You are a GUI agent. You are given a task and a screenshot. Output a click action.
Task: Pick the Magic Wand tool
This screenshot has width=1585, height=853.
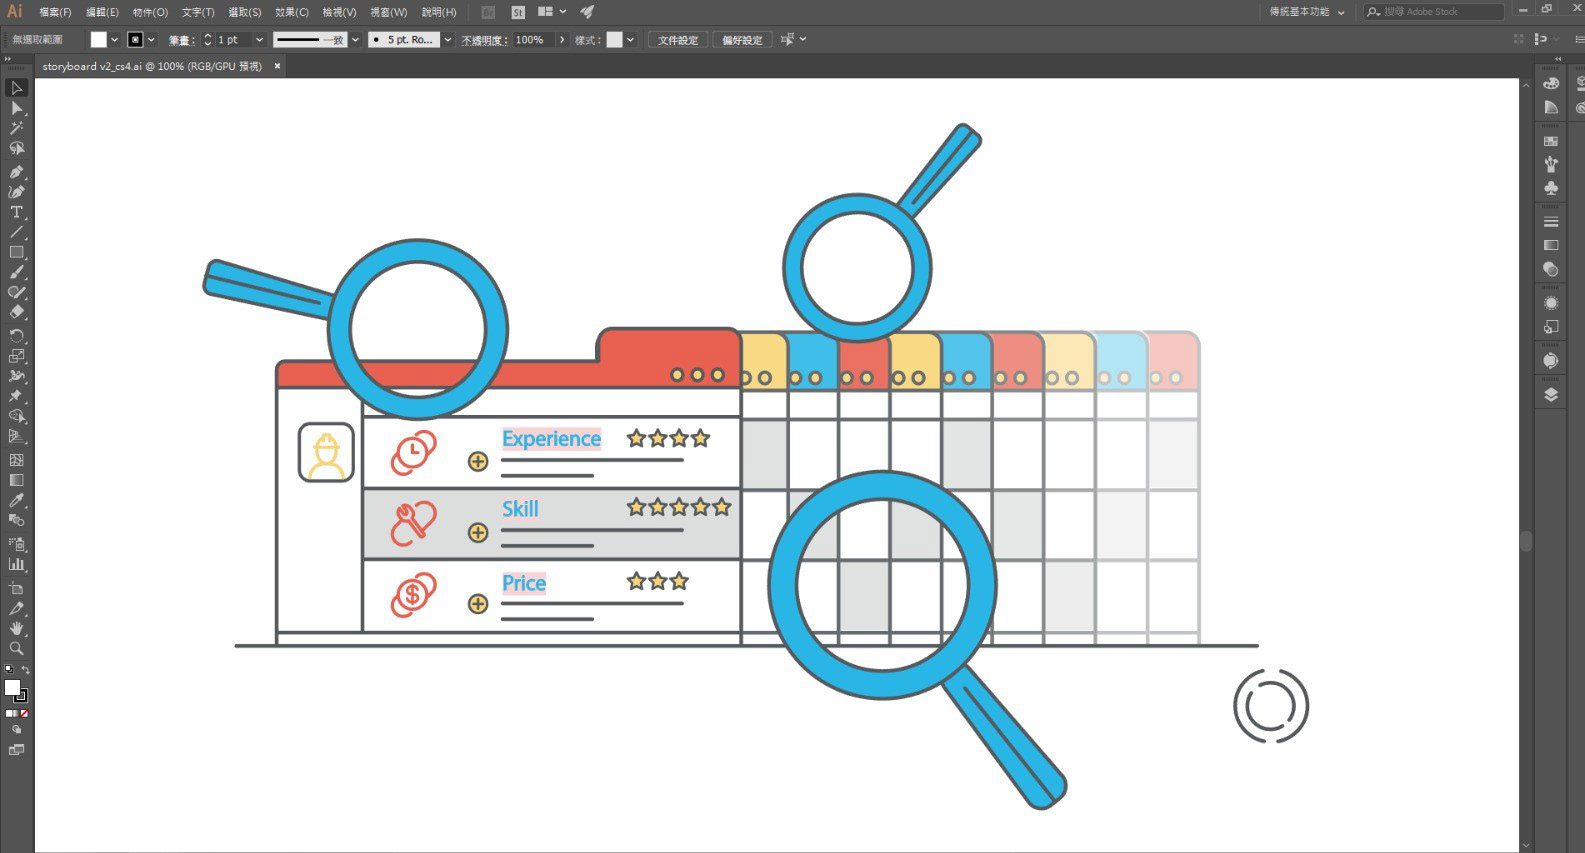tap(16, 129)
